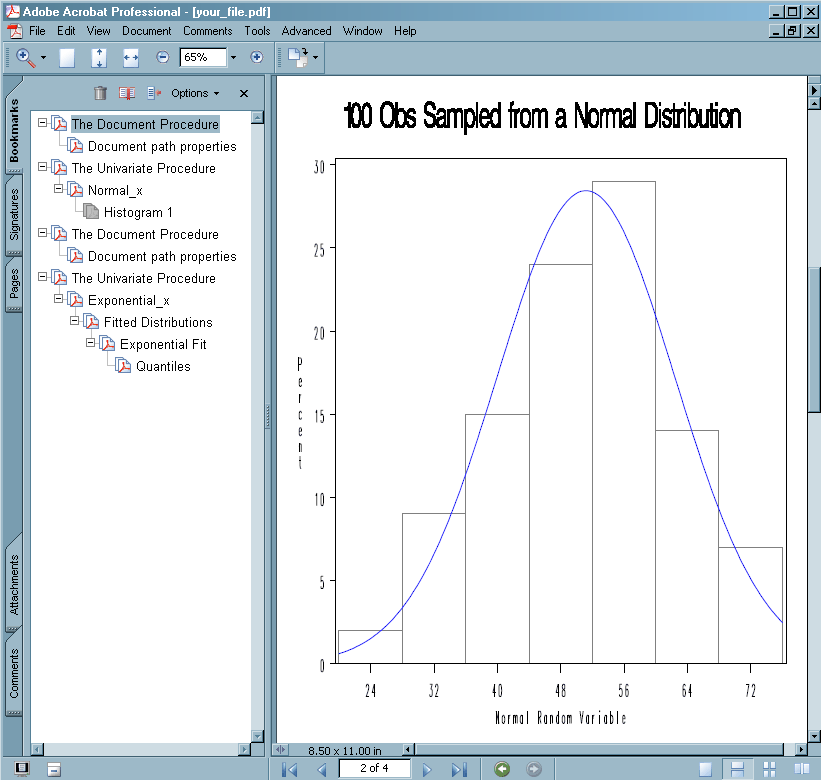Open the Document menu

(147, 31)
